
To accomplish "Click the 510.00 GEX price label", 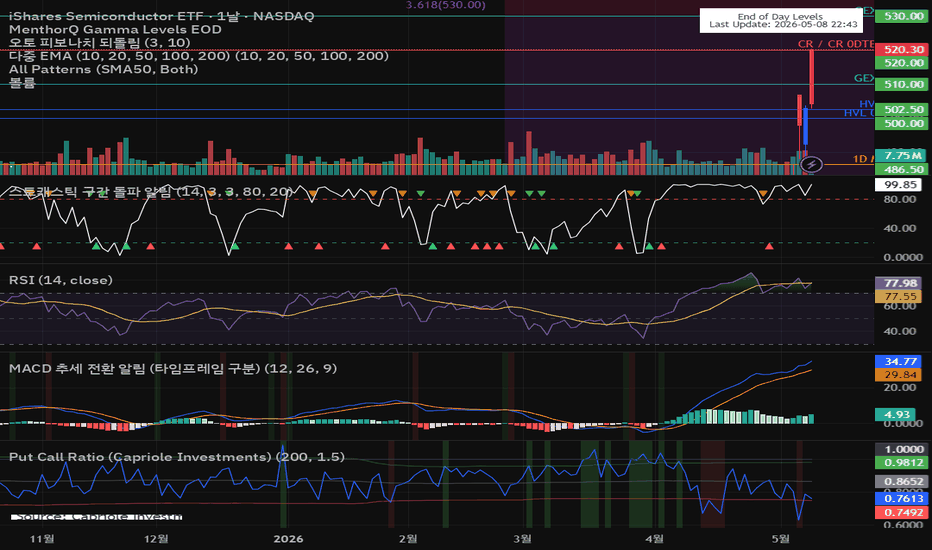I will 903,84.
